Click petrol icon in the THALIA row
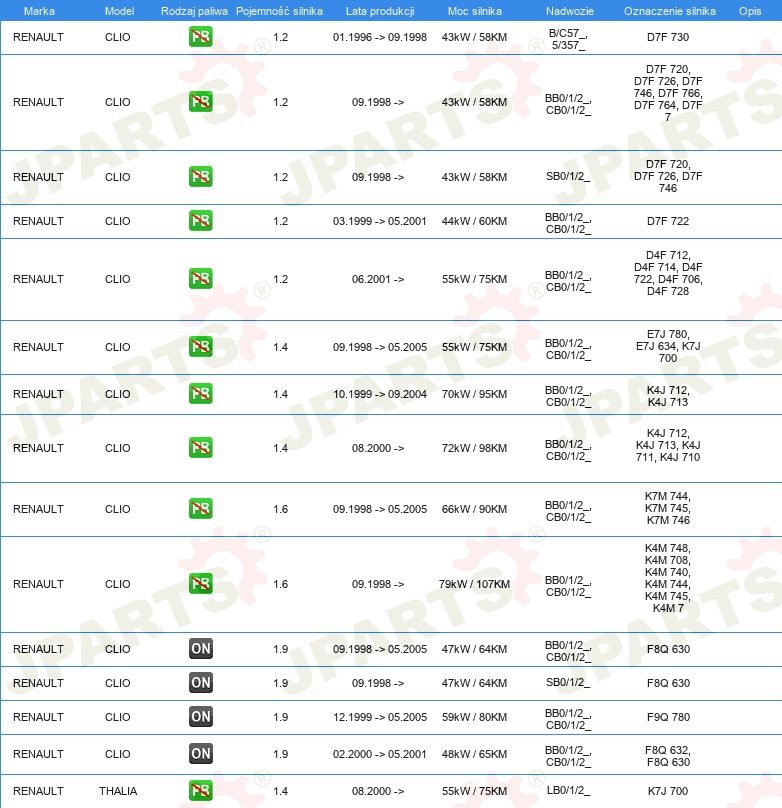The height and width of the screenshot is (808, 782). 200,790
